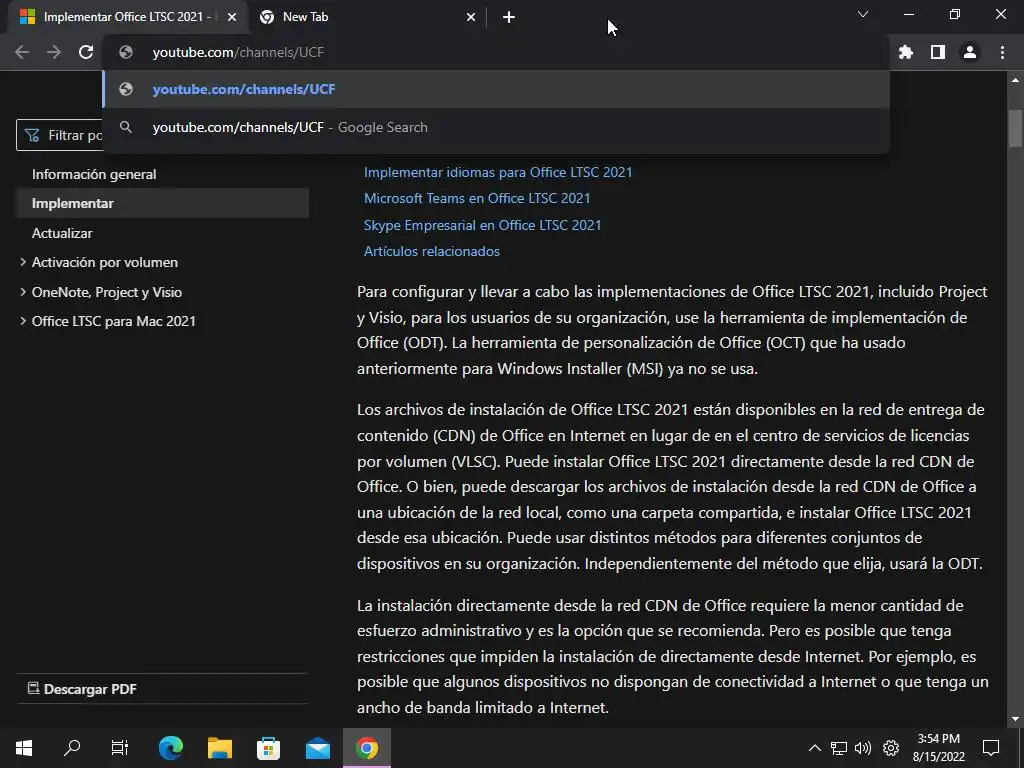Image resolution: width=1024 pixels, height=768 pixels.
Task: Open the tab search chevron
Action: [x=863, y=14]
